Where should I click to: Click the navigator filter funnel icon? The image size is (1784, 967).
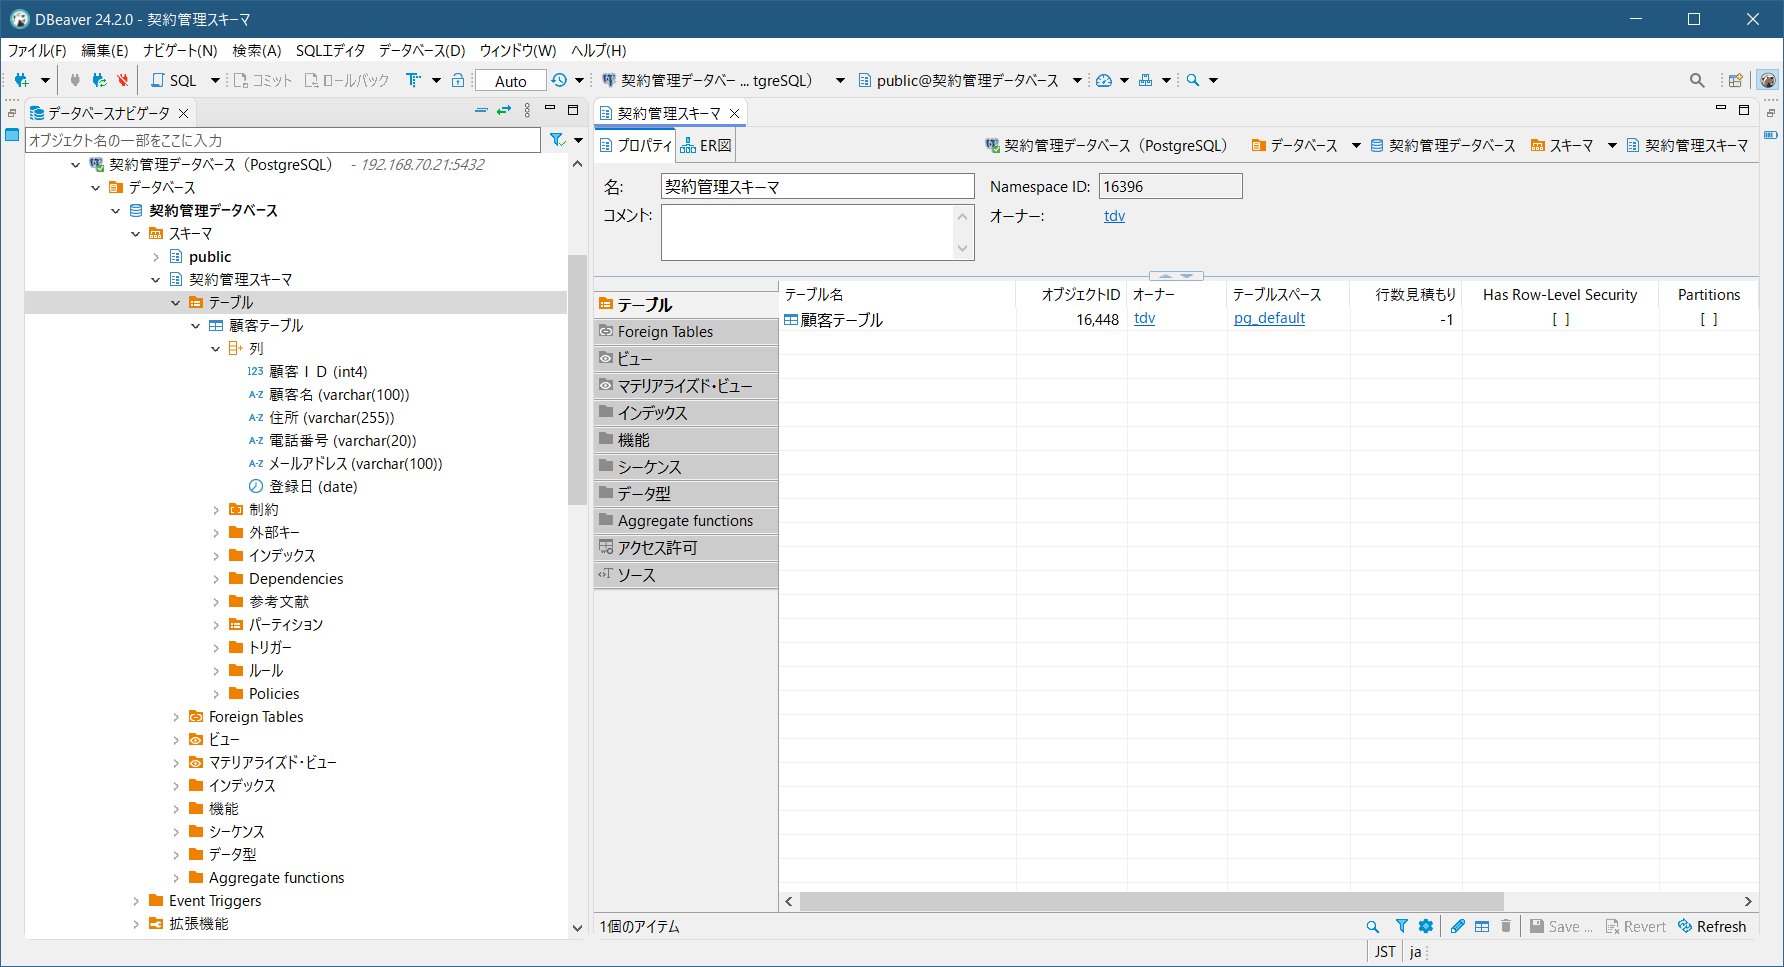tap(557, 140)
